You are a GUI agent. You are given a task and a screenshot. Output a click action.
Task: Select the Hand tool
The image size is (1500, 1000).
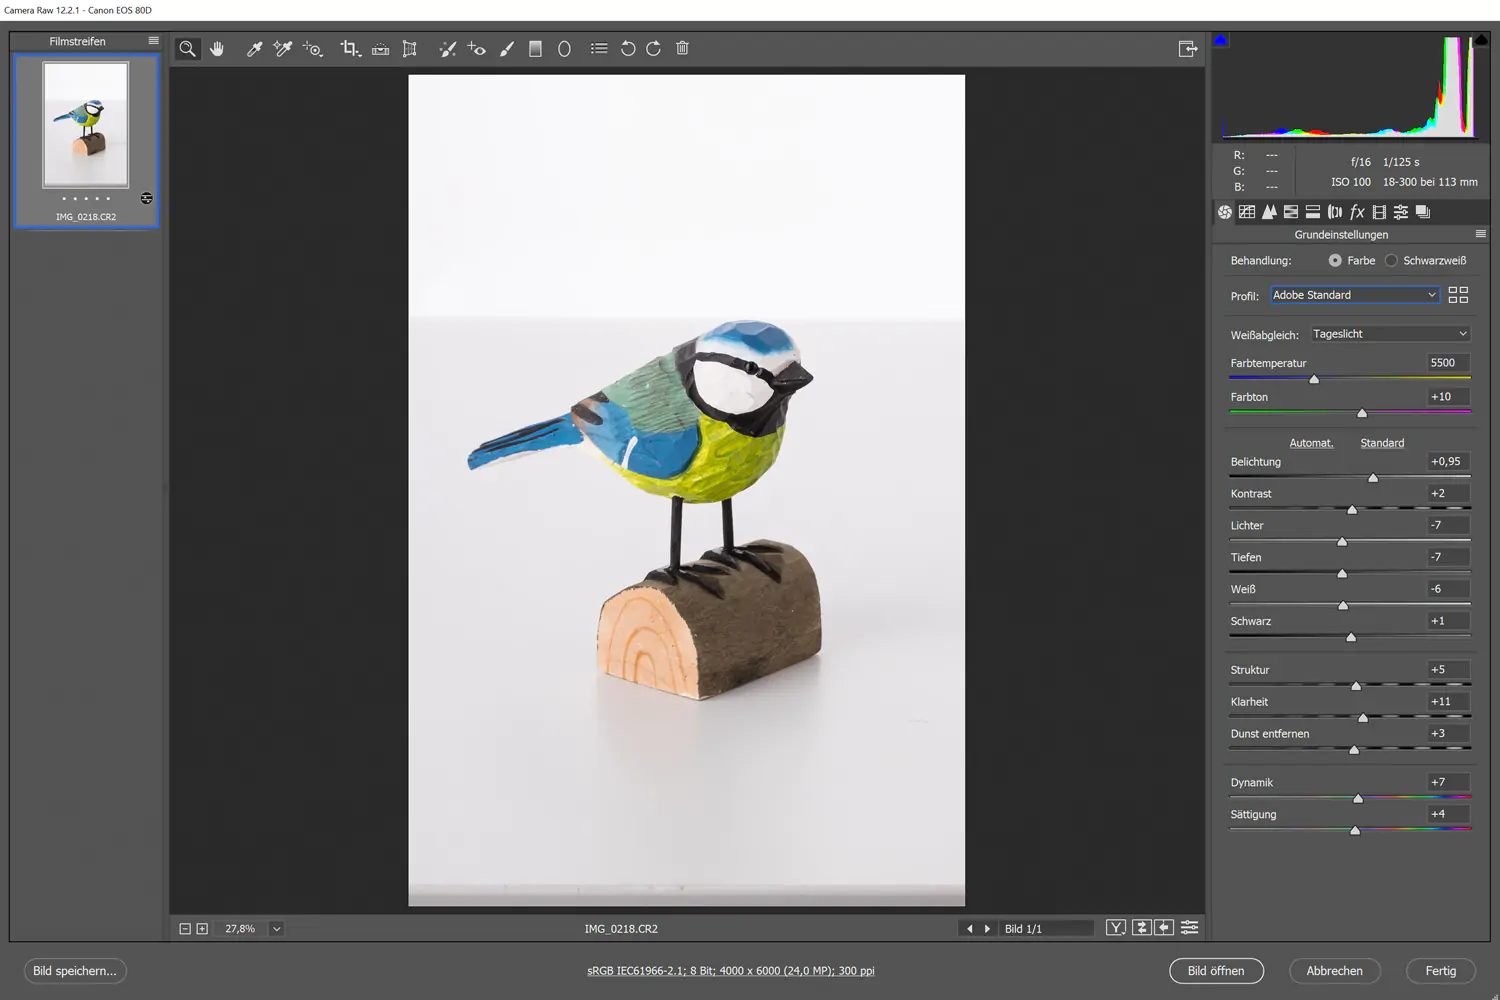click(217, 48)
